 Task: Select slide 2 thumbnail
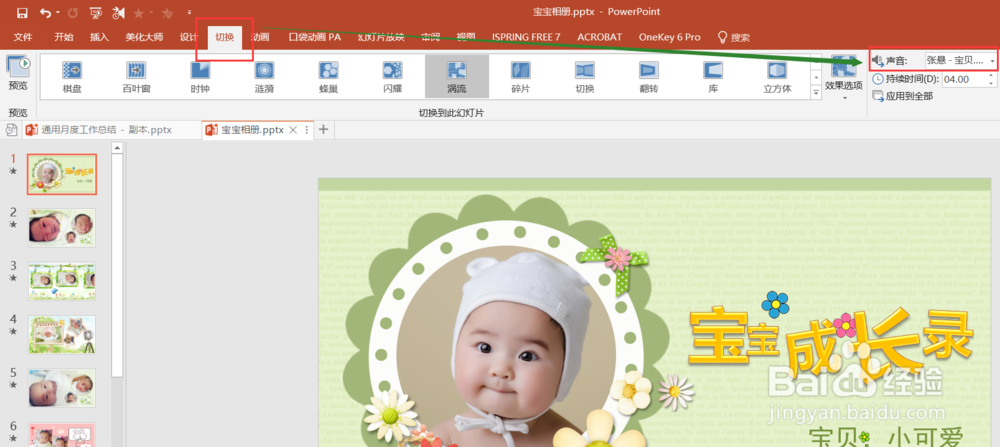[62, 228]
